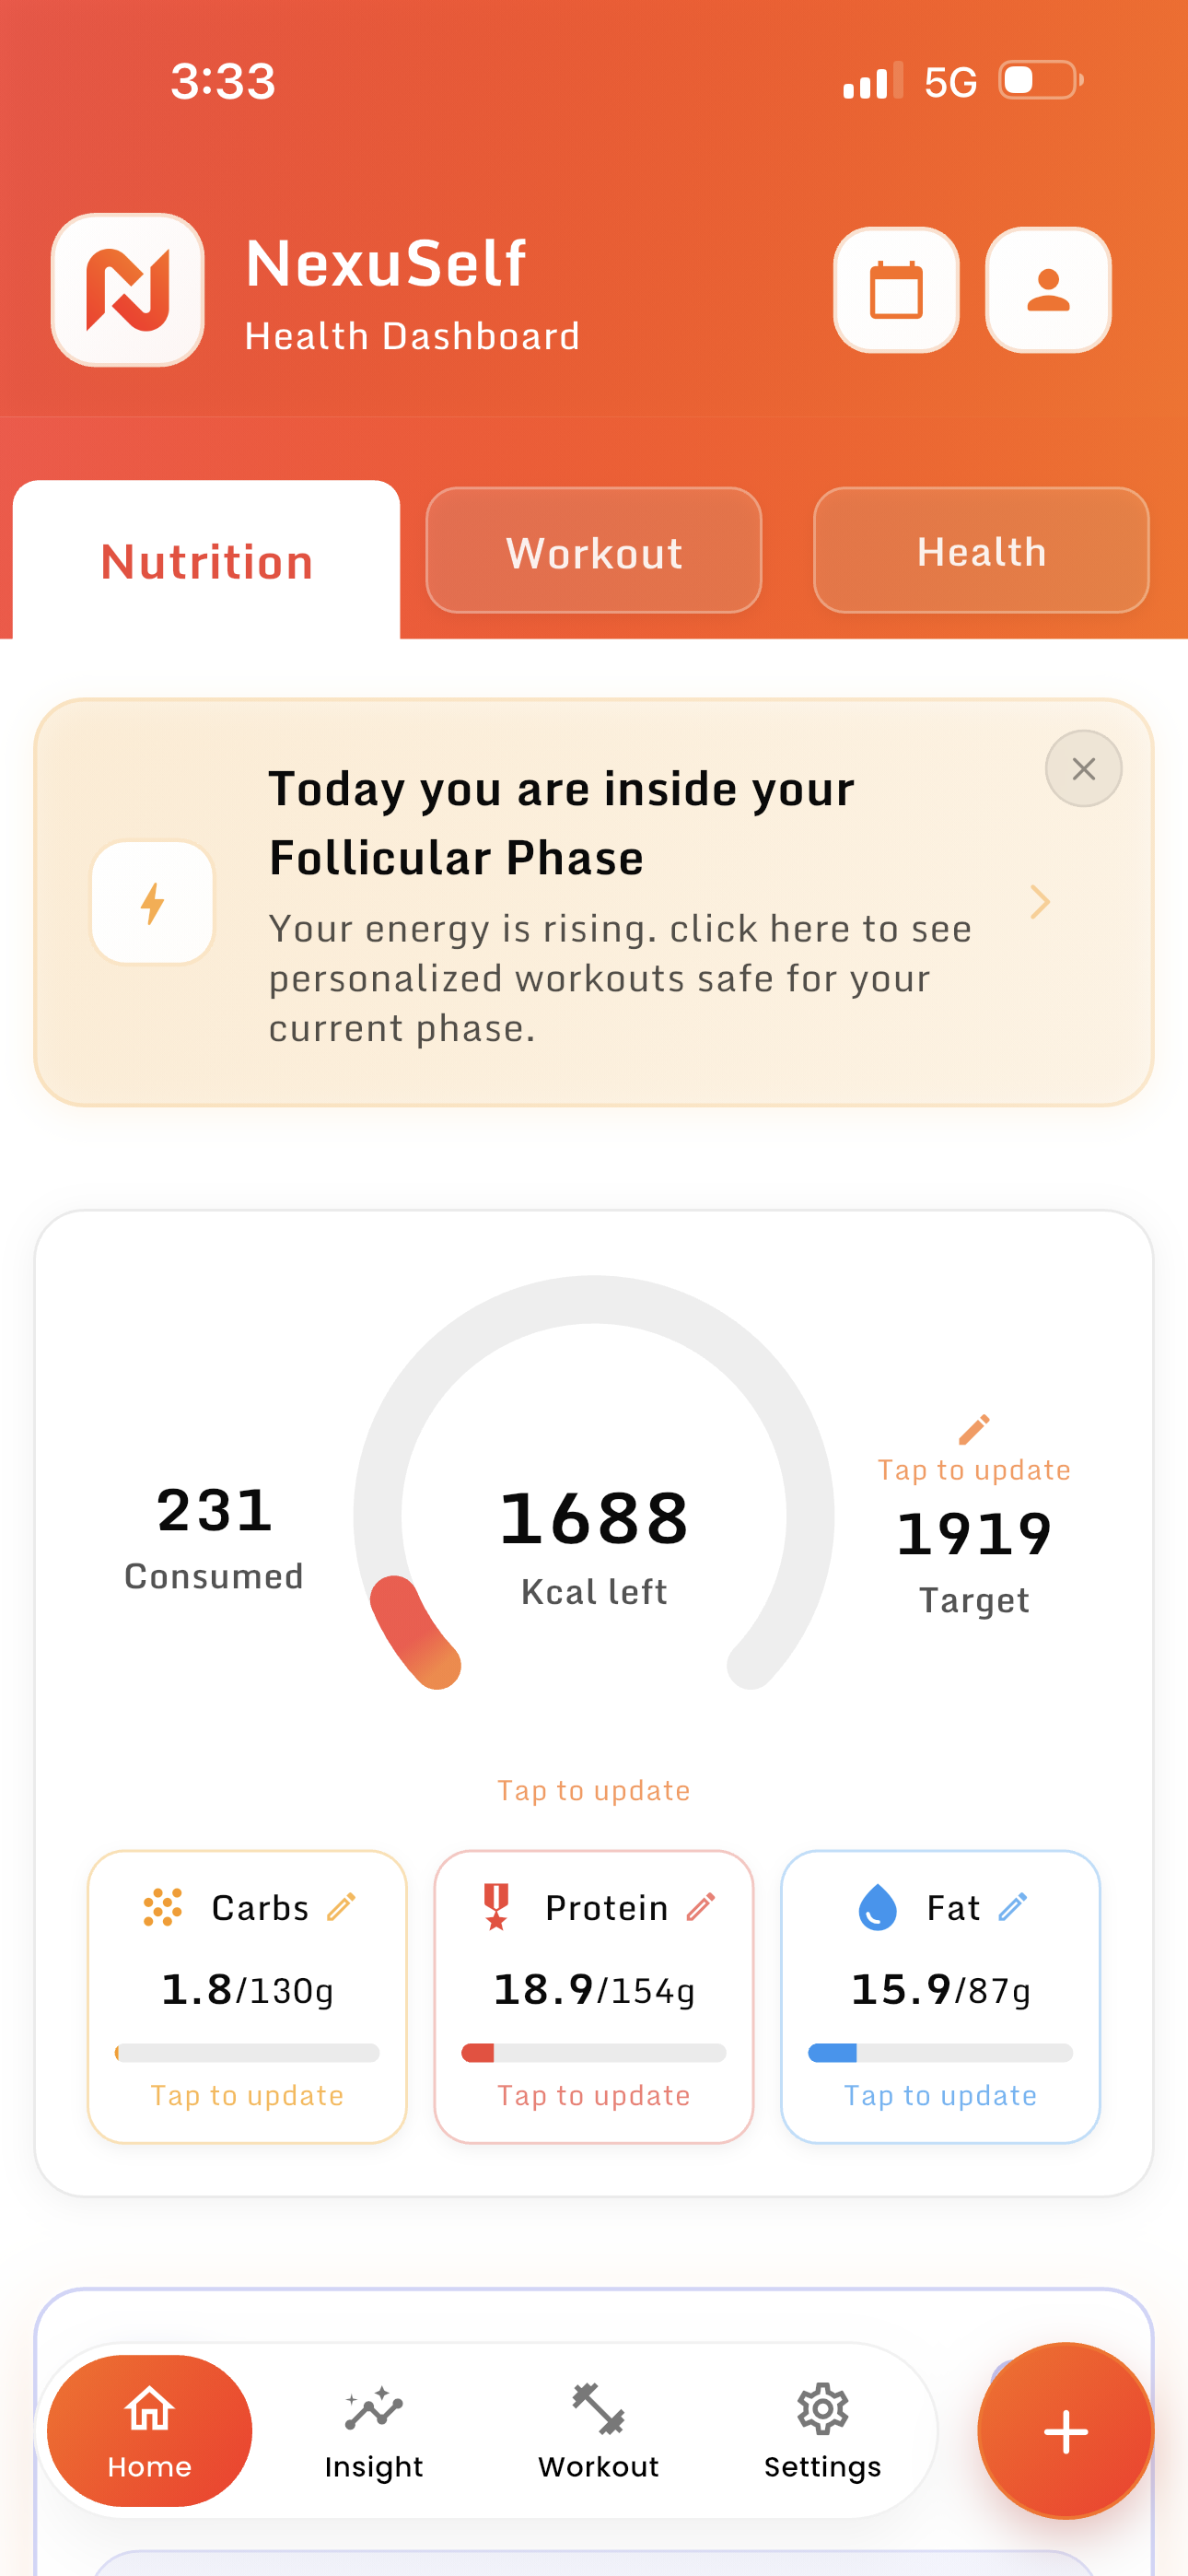Switch to the Workout top tab

pos(593,551)
